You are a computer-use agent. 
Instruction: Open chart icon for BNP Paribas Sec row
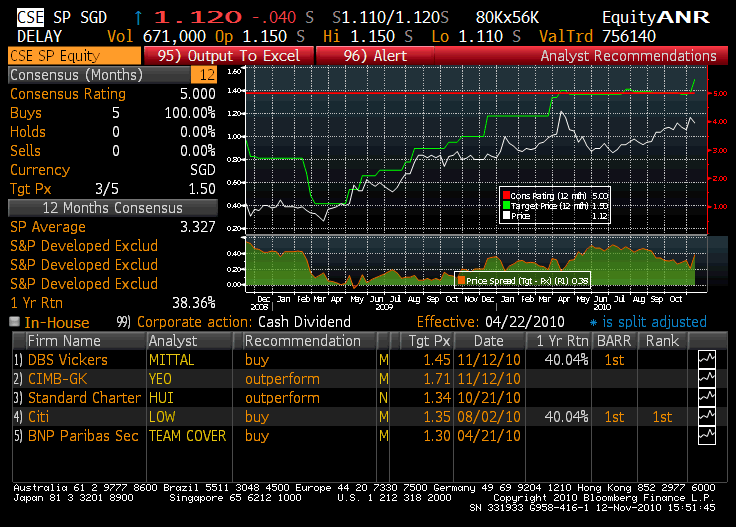click(x=706, y=435)
